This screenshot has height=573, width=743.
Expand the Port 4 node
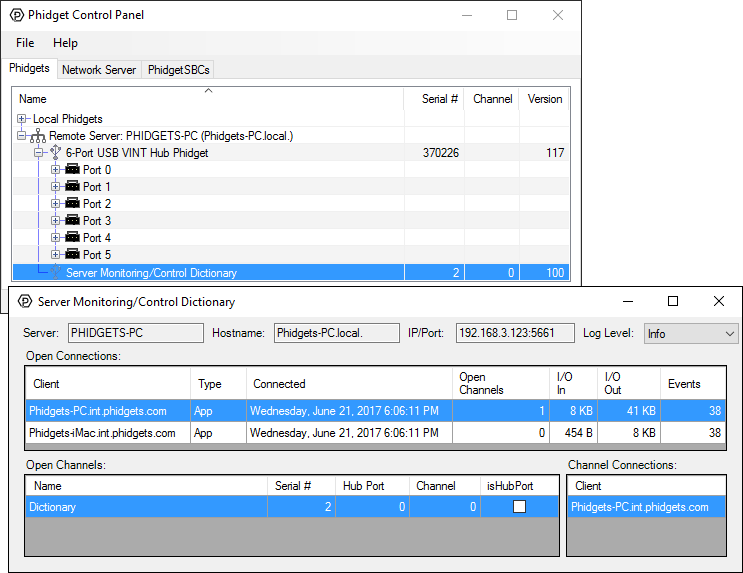55,237
